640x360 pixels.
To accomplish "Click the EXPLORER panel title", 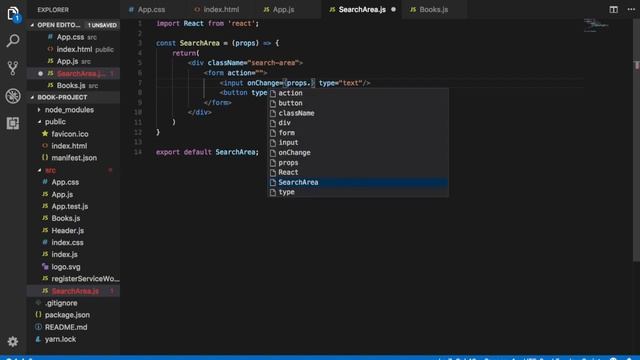I will click(x=53, y=9).
